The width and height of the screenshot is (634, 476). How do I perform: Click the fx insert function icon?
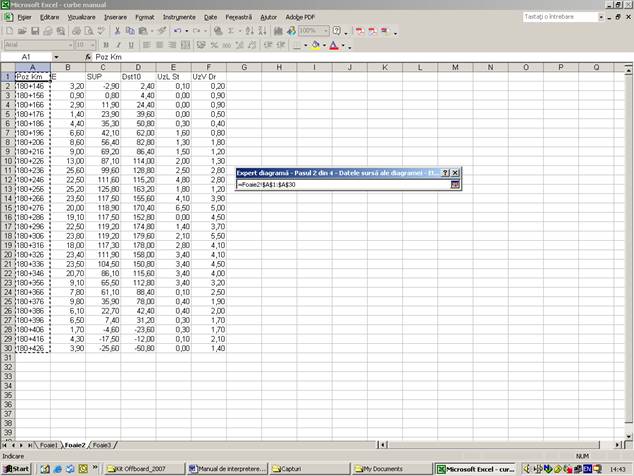point(87,57)
